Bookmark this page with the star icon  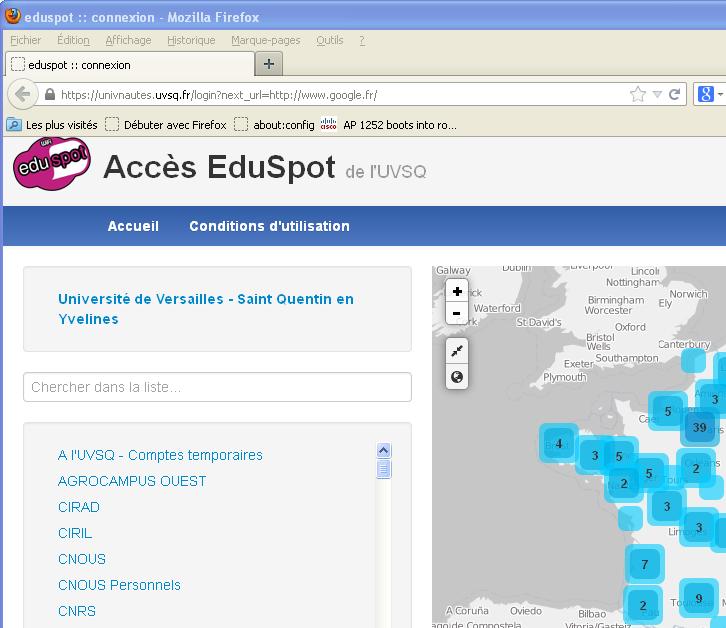point(638,94)
